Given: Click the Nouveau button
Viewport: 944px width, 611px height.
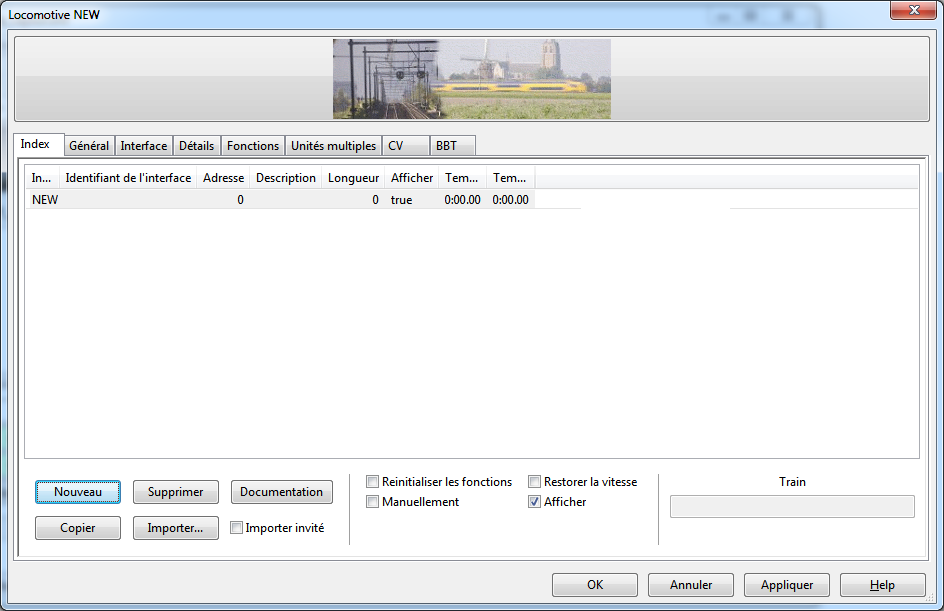Looking at the screenshot, I should (78, 492).
